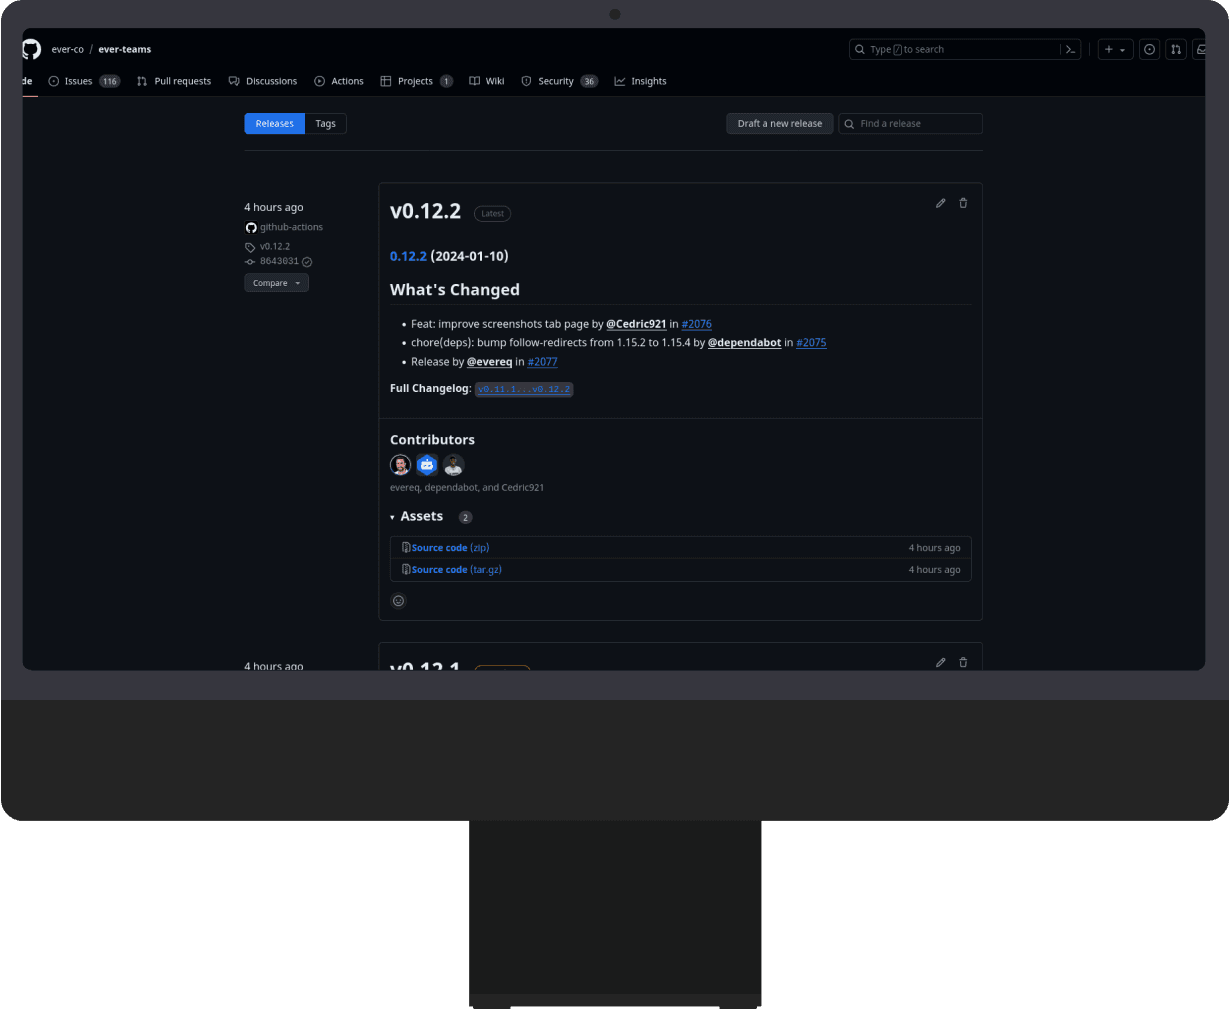The width and height of the screenshot is (1229, 1009).
Task: Click Draft a new release
Action: pyautogui.click(x=780, y=124)
